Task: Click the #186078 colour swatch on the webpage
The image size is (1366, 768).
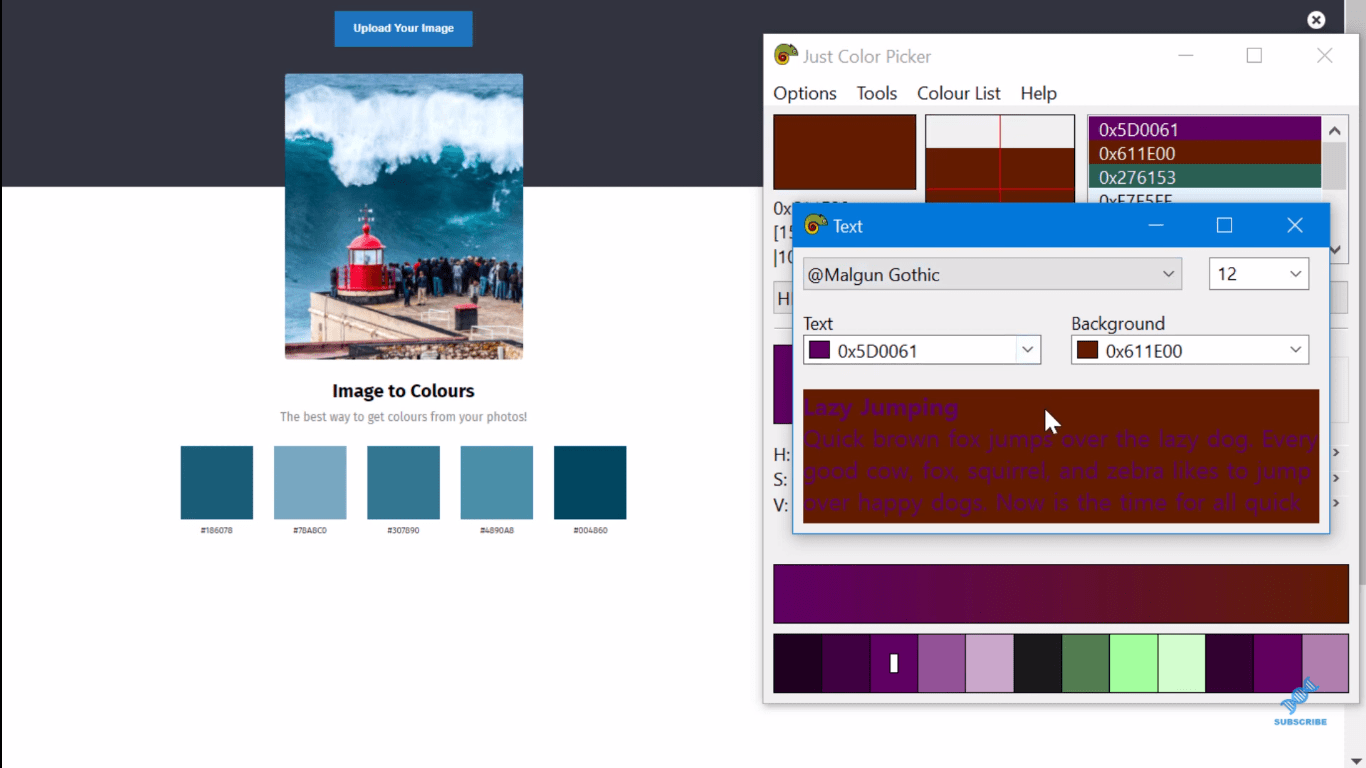Action: click(x=217, y=483)
